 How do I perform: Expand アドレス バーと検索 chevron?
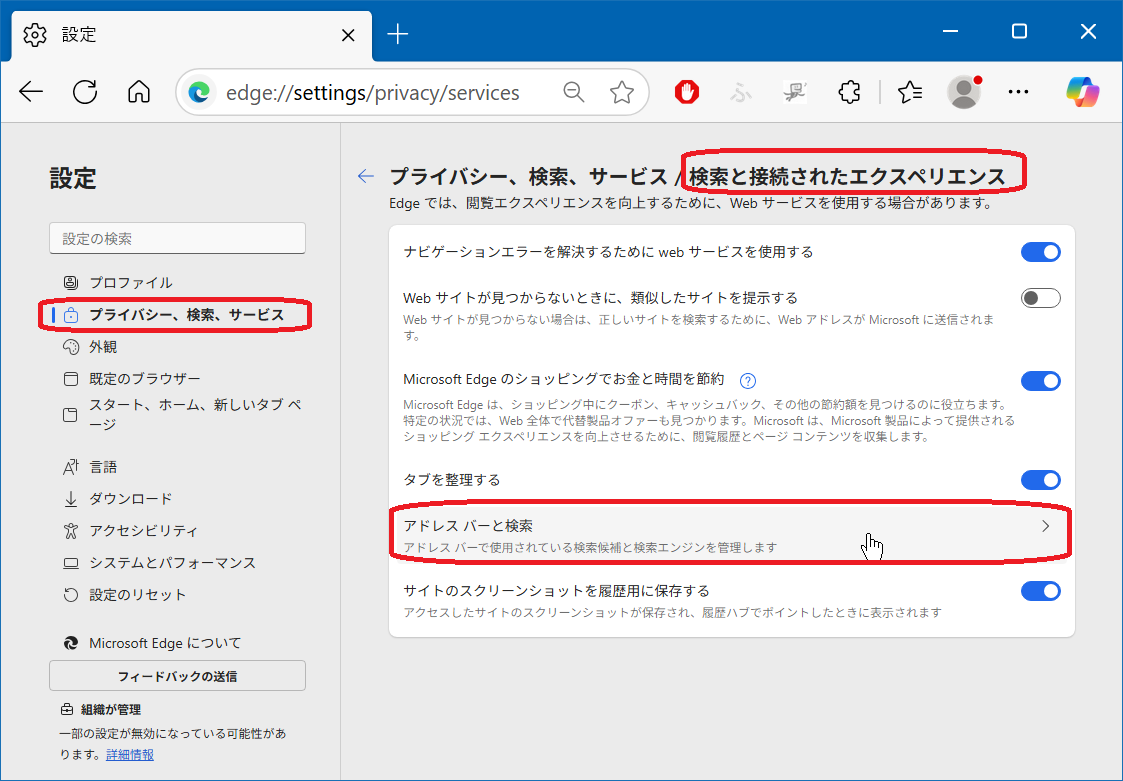point(1046,526)
